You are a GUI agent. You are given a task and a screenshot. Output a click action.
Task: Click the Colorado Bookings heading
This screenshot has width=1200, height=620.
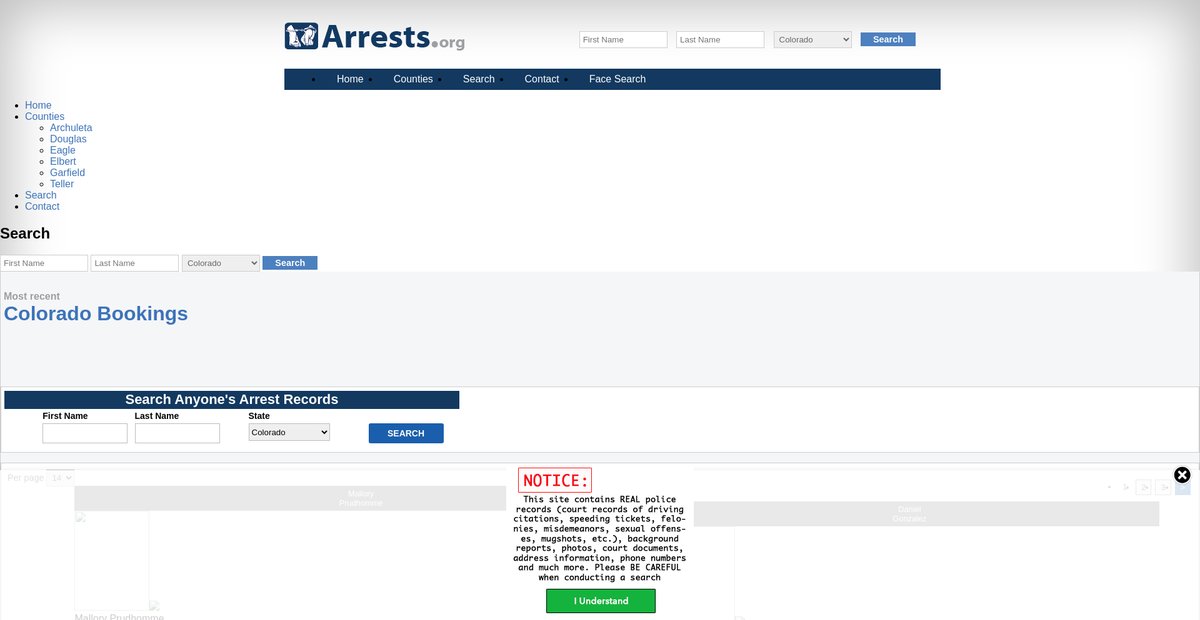click(96, 314)
